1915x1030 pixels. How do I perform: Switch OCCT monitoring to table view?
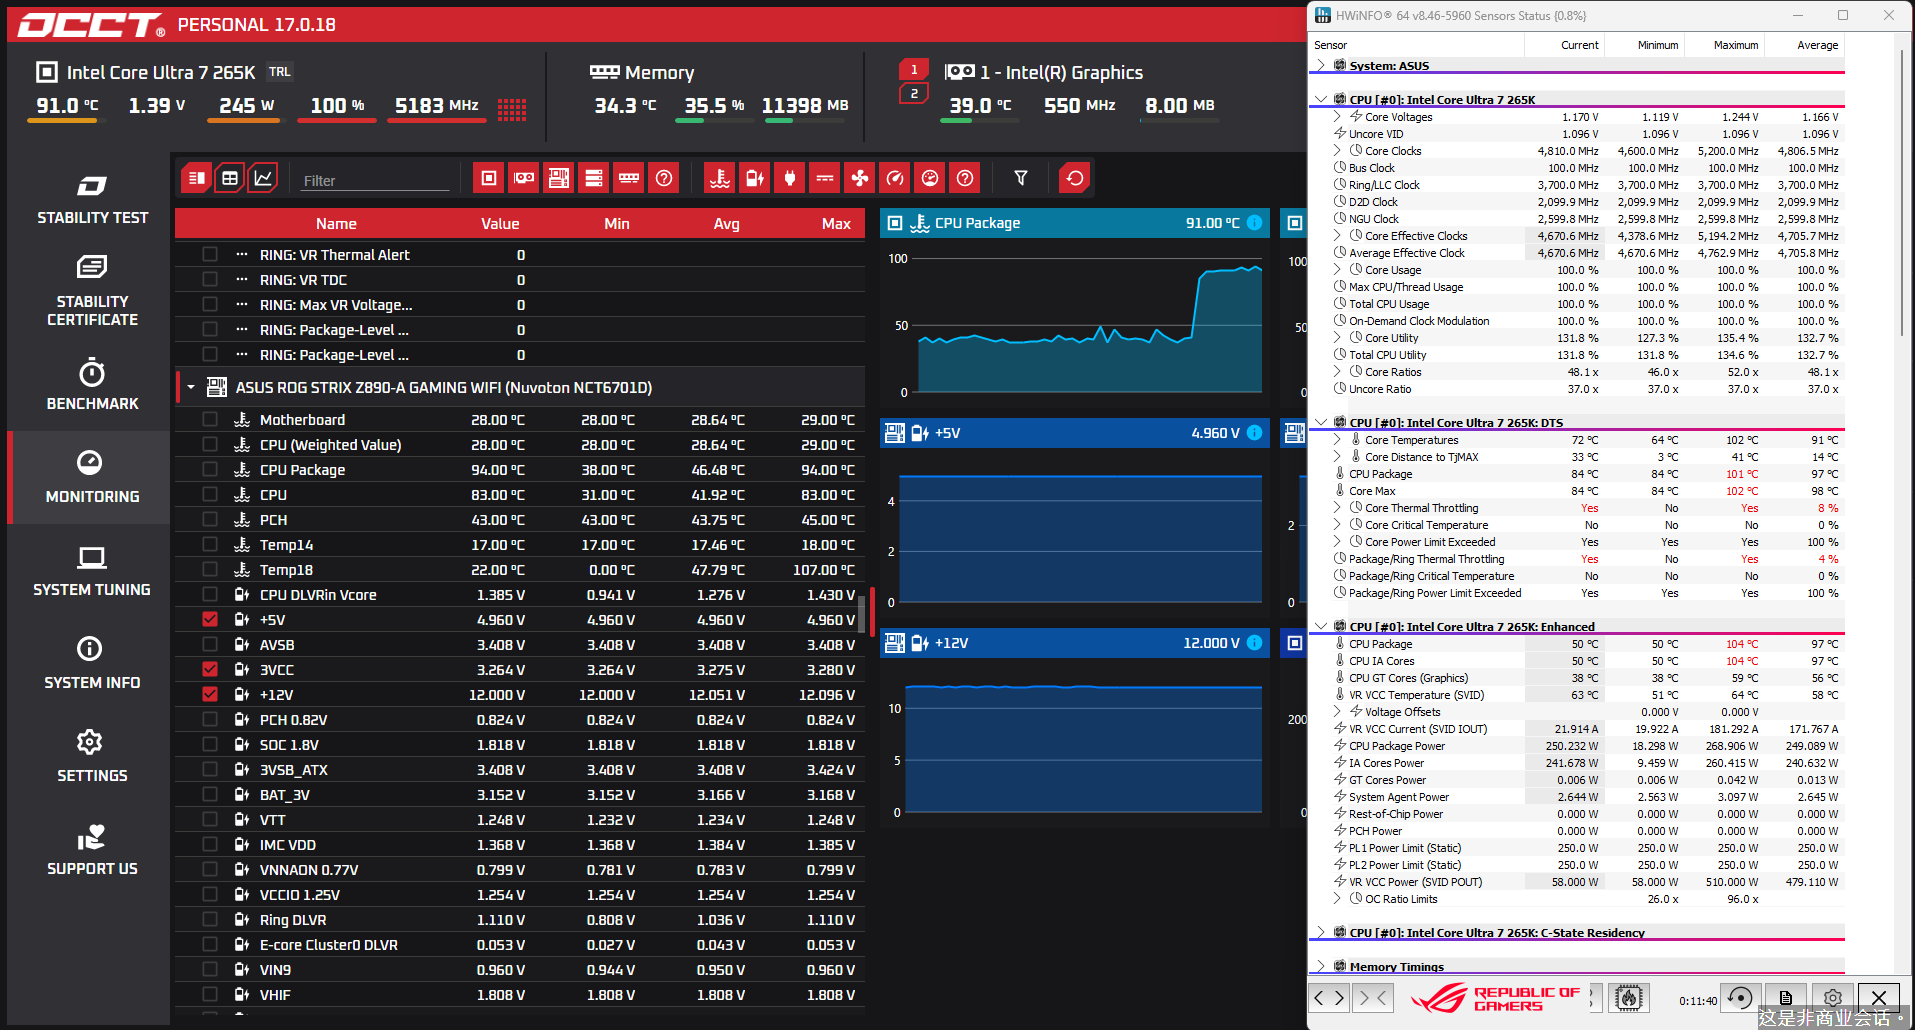230,178
